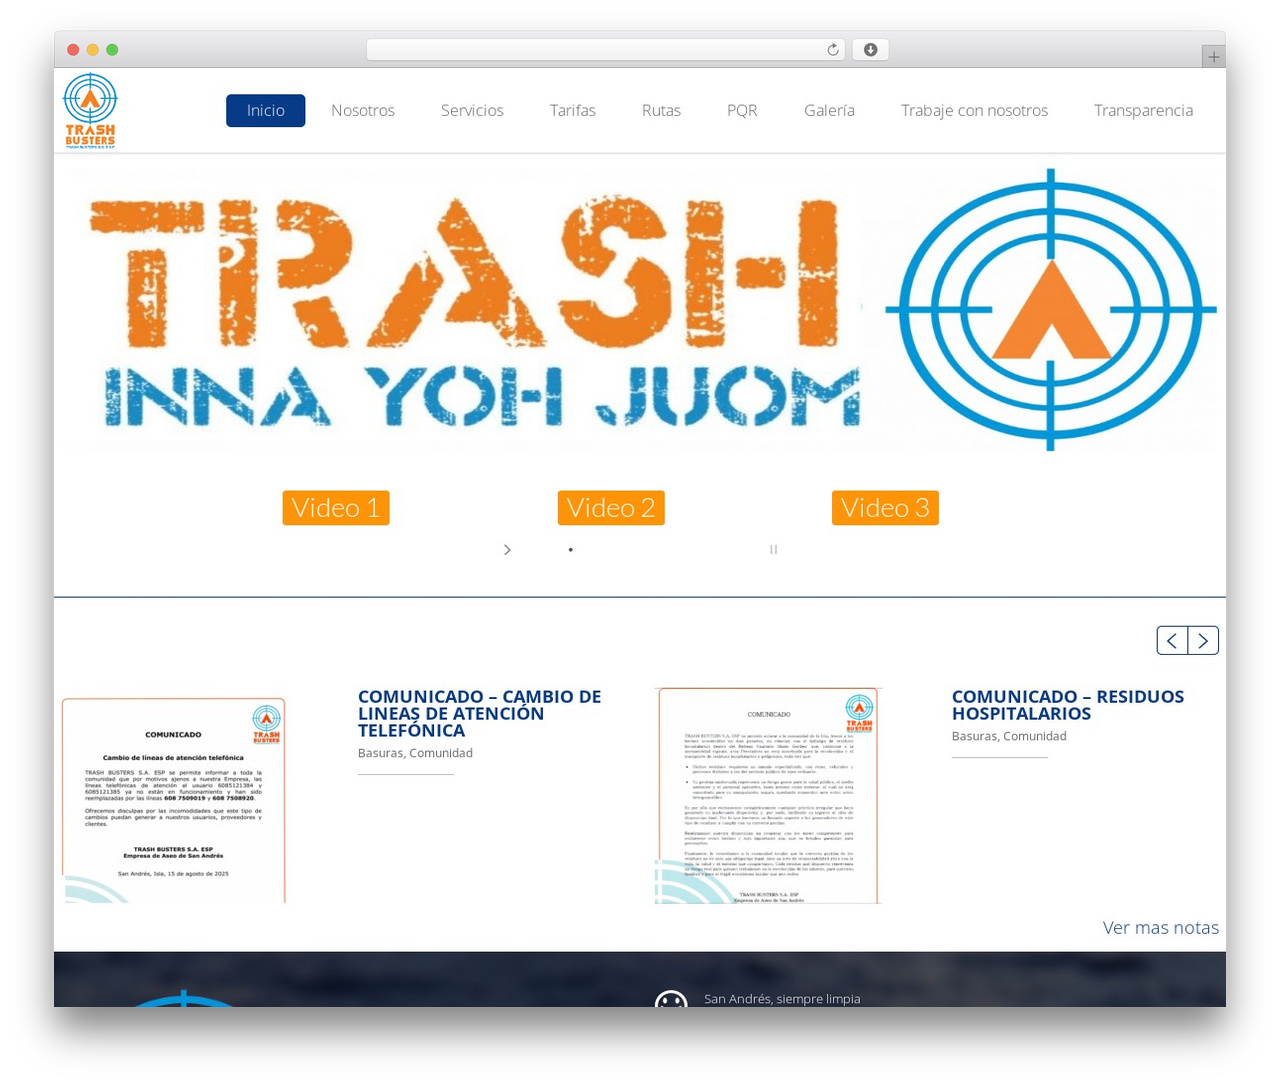Open the Nosotros menu
This screenshot has width=1280, height=1084.
click(363, 110)
